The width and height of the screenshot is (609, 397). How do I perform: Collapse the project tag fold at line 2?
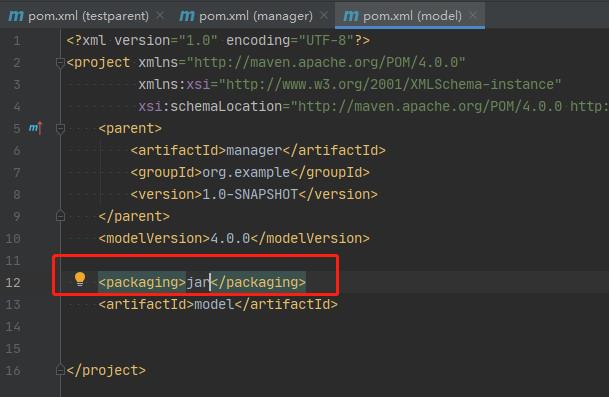60,63
